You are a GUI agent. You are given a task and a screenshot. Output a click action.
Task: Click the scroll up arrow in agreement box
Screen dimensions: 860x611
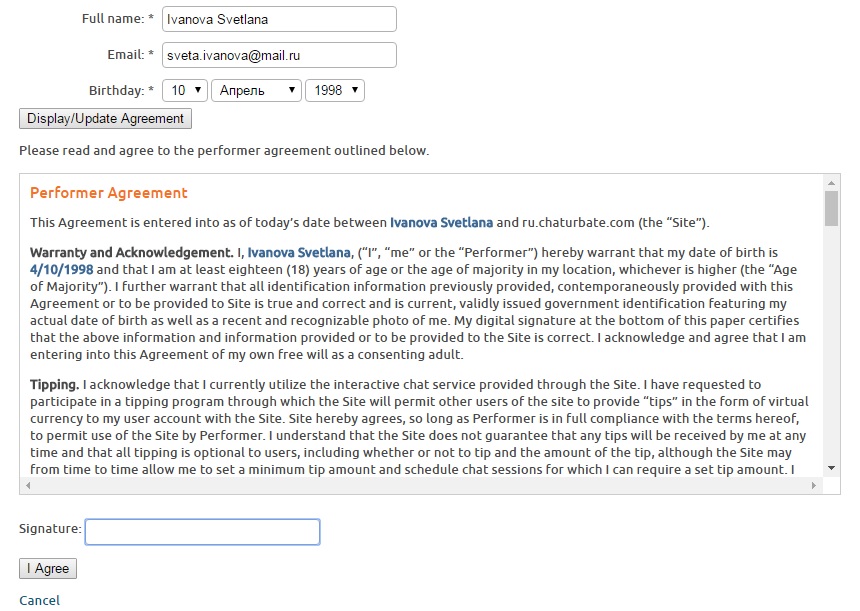(x=831, y=182)
